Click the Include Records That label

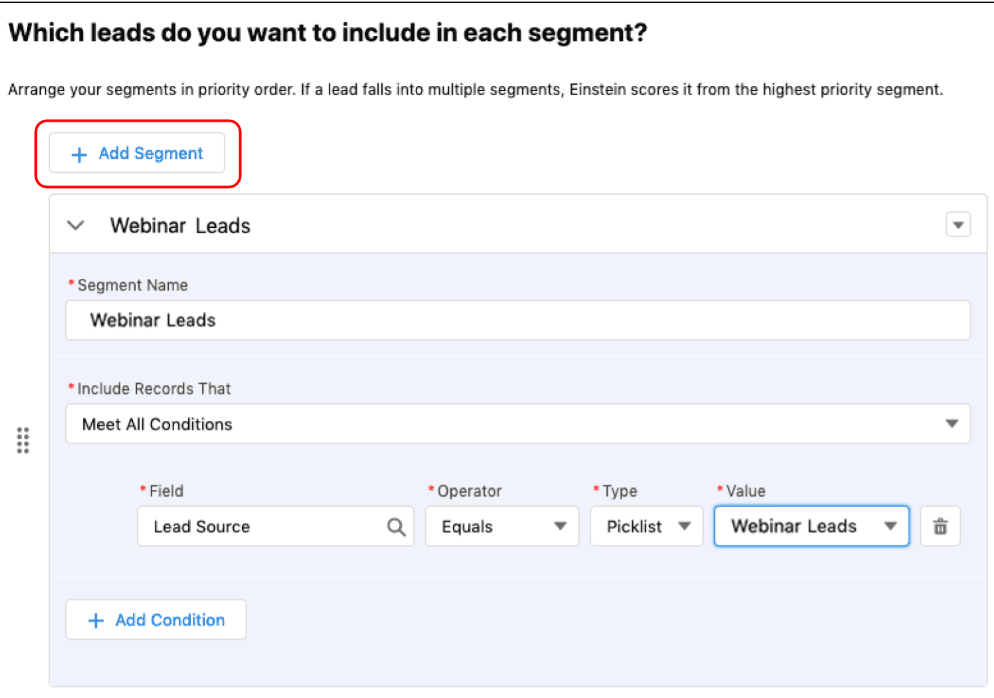pyautogui.click(x=154, y=388)
